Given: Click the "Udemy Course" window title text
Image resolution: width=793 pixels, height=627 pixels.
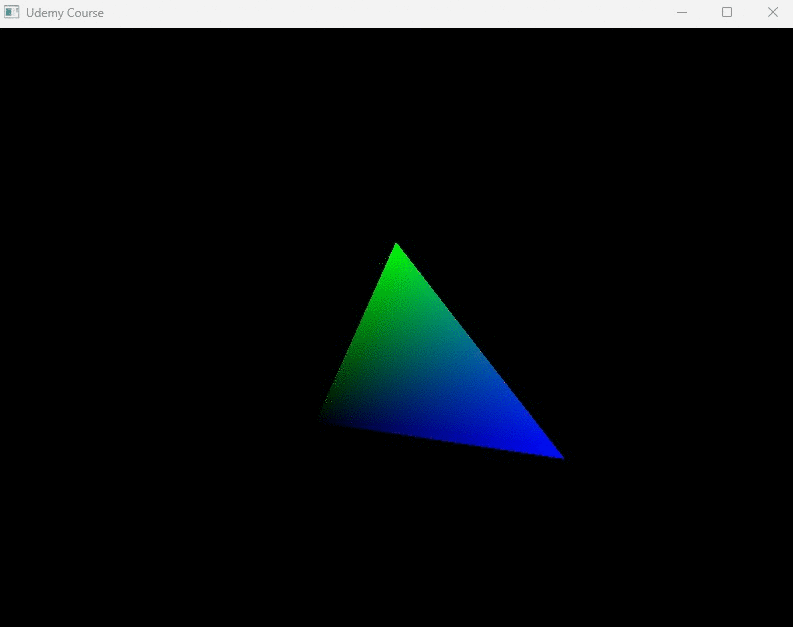Looking at the screenshot, I should click(x=65, y=13).
